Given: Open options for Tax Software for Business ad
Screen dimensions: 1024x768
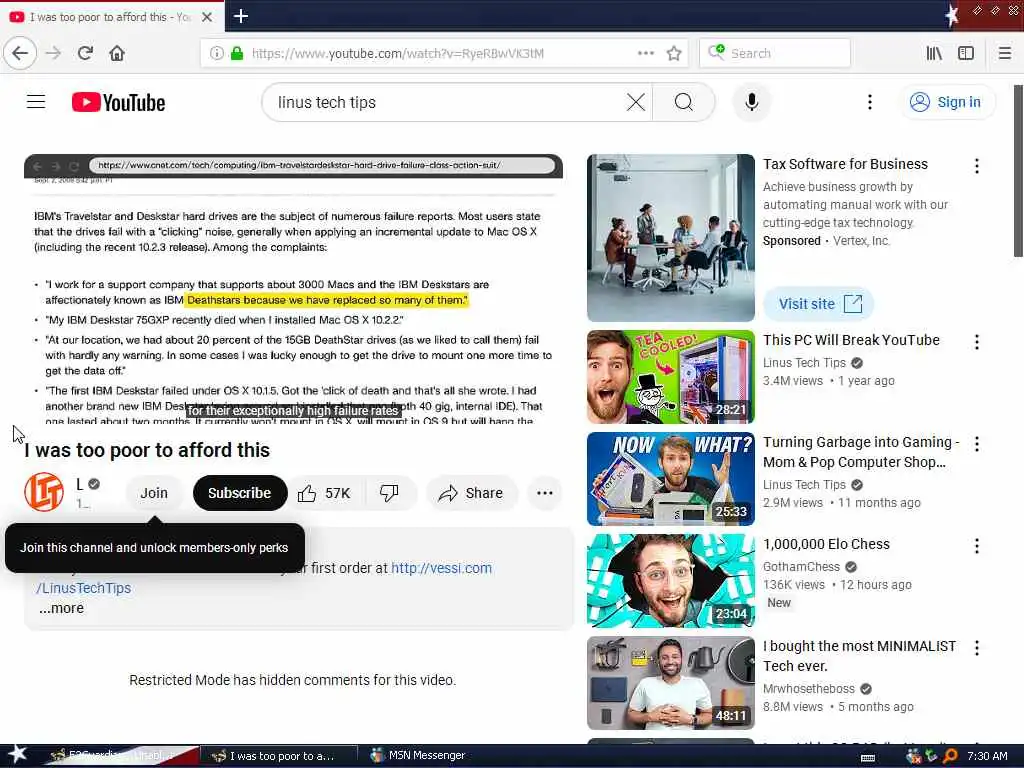Looking at the screenshot, I should [976, 166].
